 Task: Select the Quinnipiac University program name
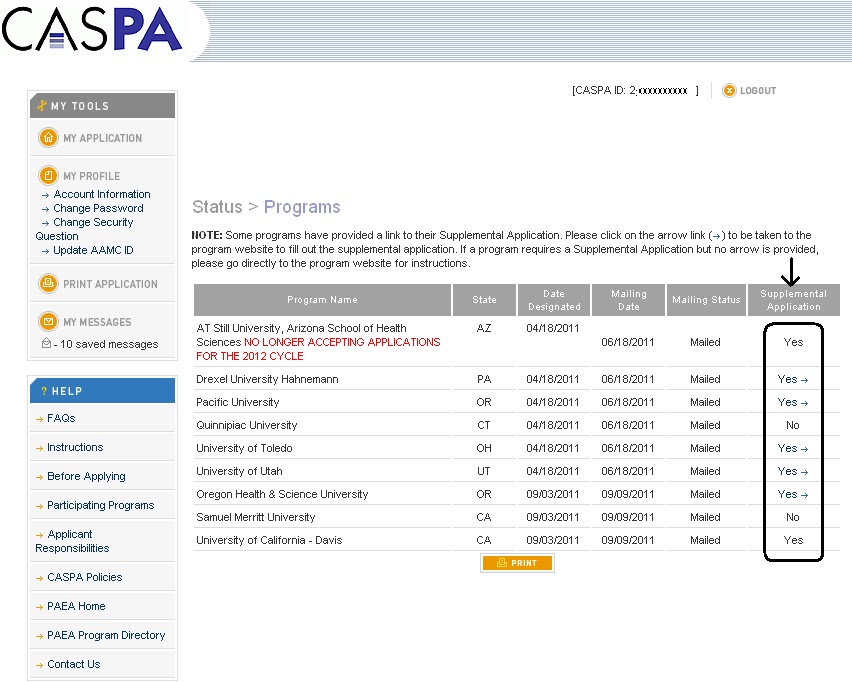tap(247, 425)
